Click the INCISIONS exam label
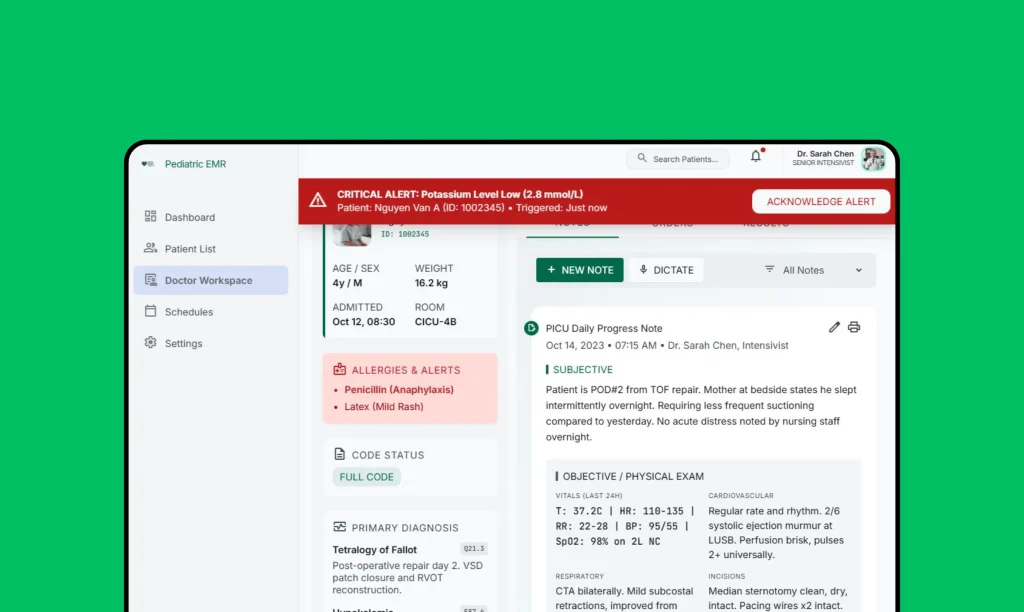 727,576
